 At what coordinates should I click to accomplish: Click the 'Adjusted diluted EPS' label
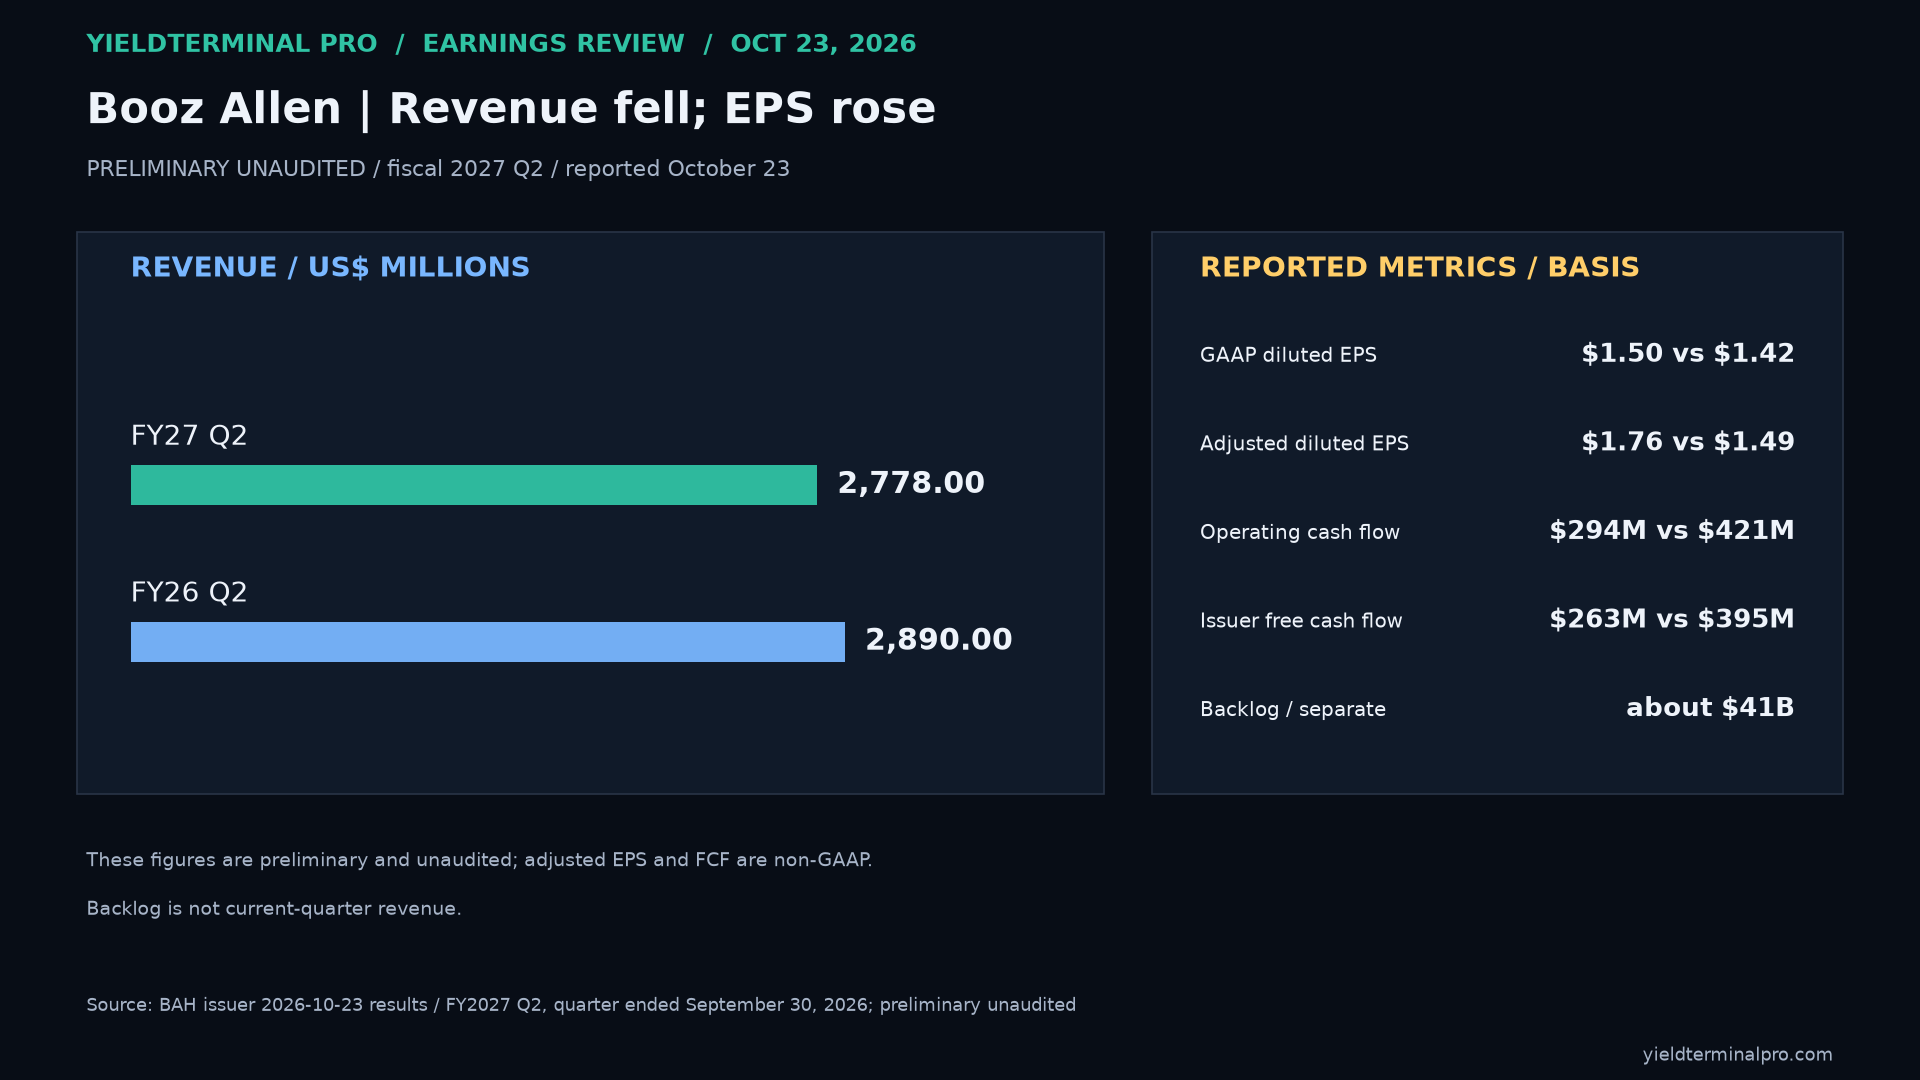[x=1304, y=444]
